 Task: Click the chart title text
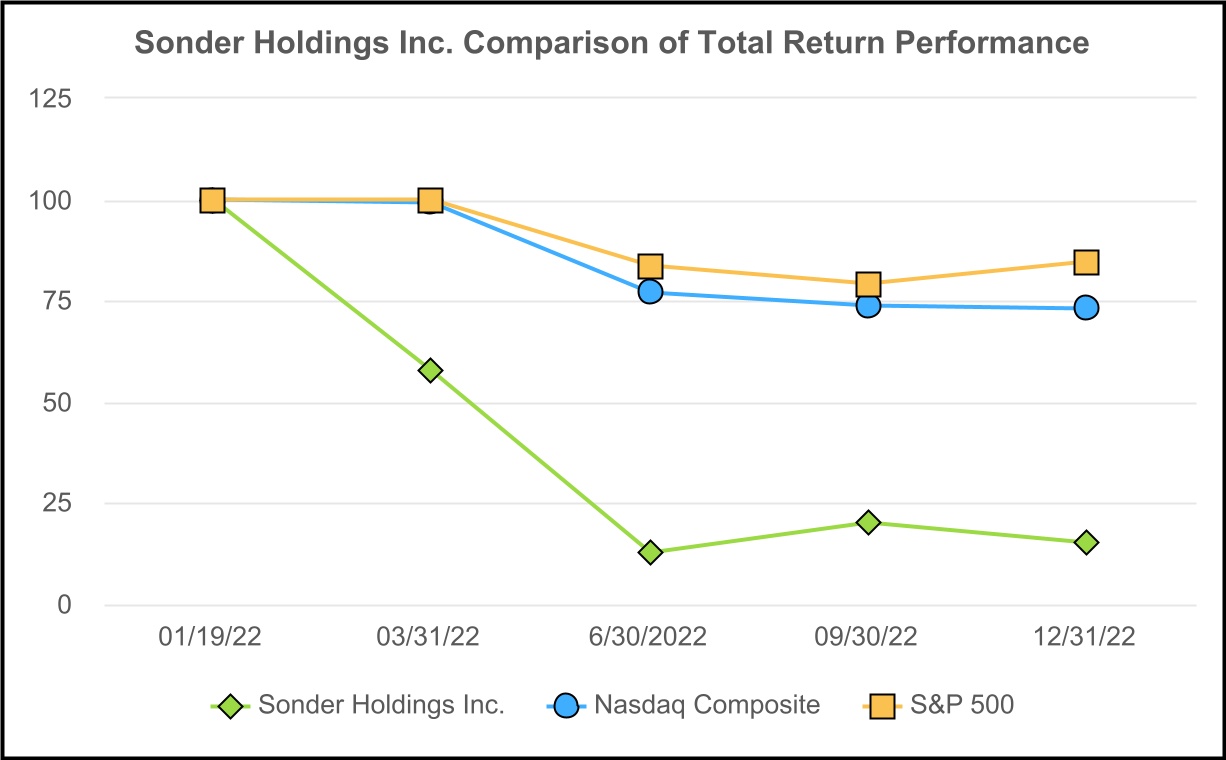611,44
